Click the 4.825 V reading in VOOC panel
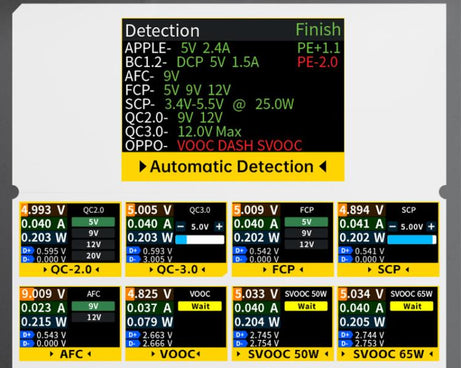461x368 pixels. (149, 294)
